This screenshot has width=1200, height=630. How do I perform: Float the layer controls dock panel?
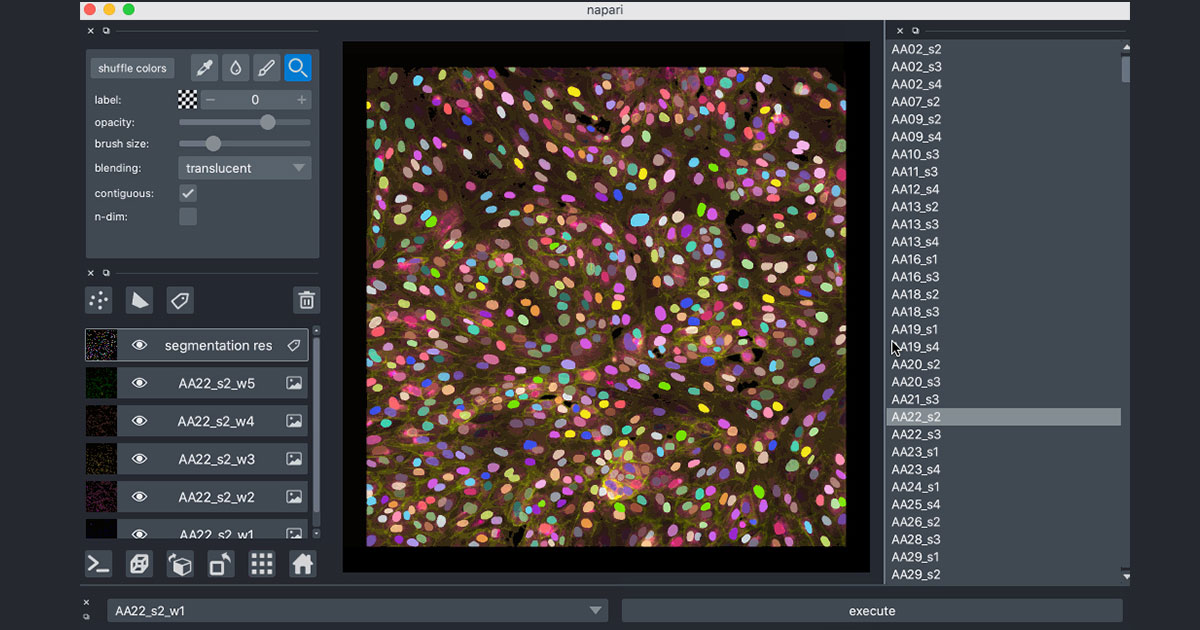point(106,31)
